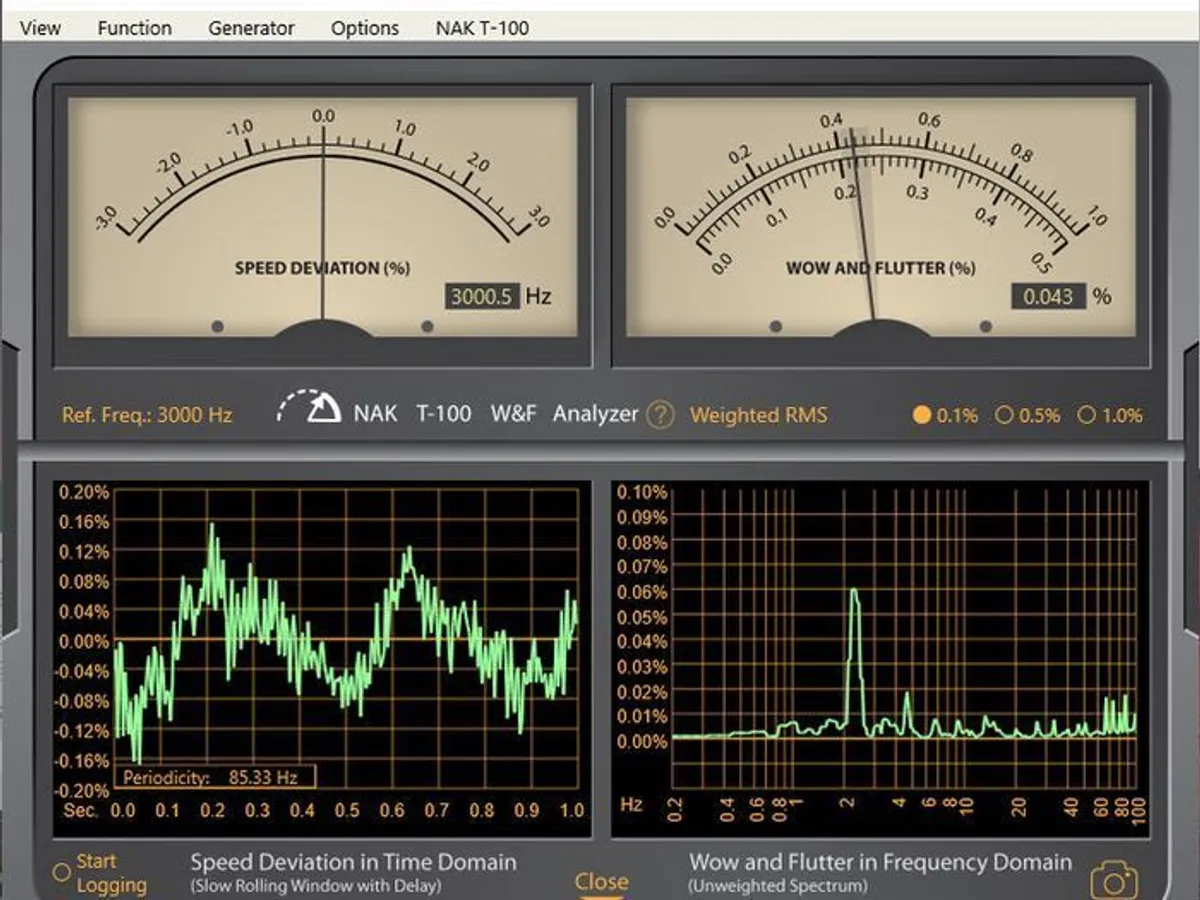Enable Start Logging
This screenshot has height=900, width=1200.
(x=62, y=871)
